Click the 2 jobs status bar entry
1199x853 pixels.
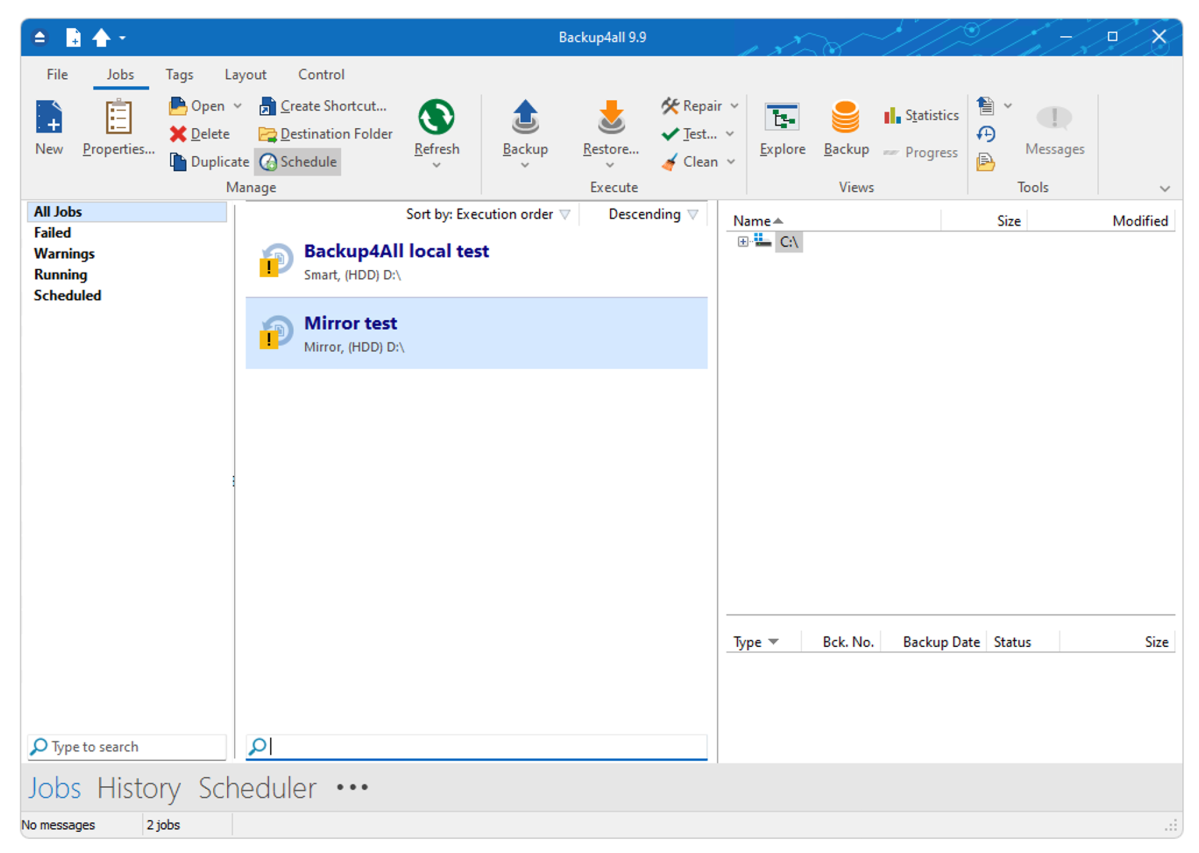tap(163, 825)
